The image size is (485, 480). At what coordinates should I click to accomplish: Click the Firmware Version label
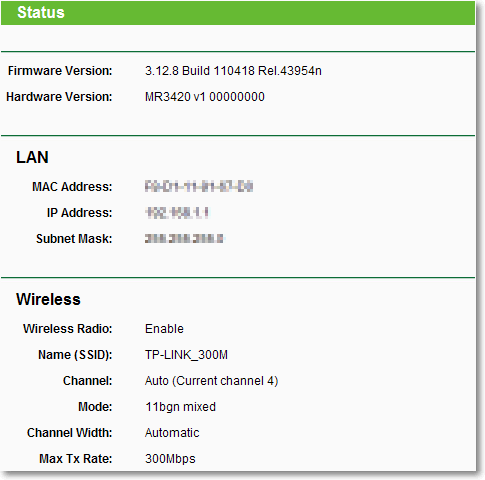(x=60, y=71)
